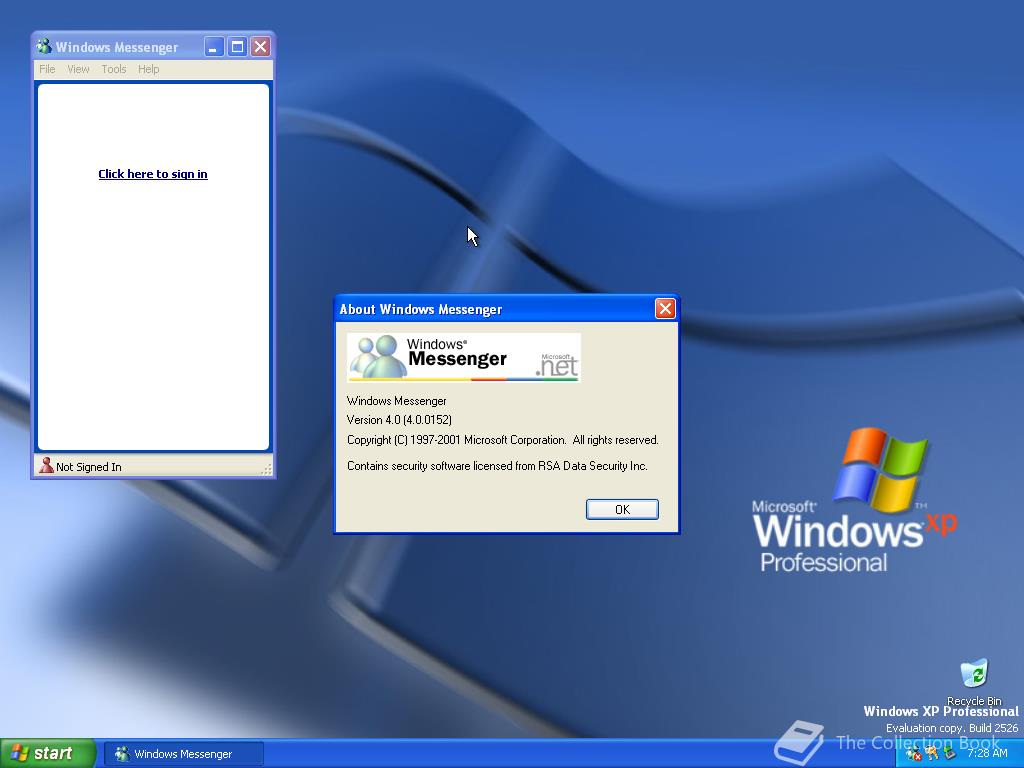Click the Microsoft Corporation copyright line
Image resolution: width=1024 pixels, height=768 pixels.
tap(503, 440)
